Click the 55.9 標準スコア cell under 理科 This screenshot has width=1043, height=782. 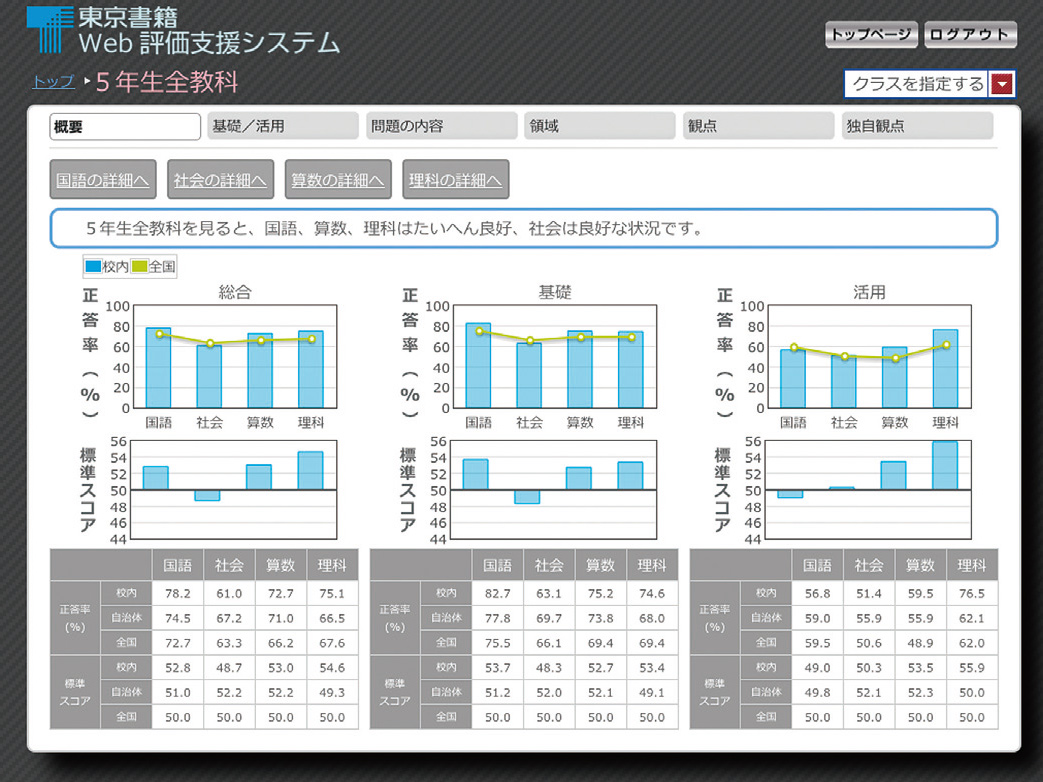coord(972,668)
